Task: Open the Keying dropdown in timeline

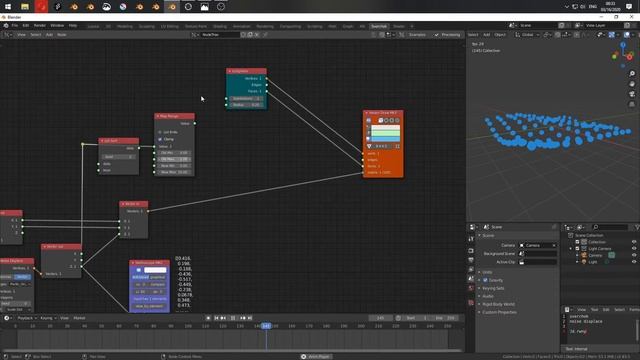Action: coord(48,318)
